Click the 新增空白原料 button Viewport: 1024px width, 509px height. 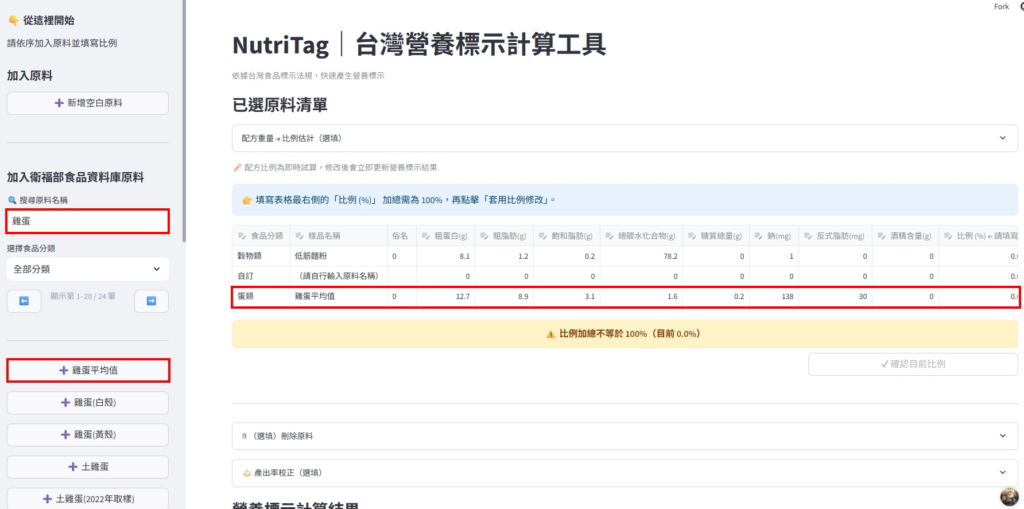88,103
